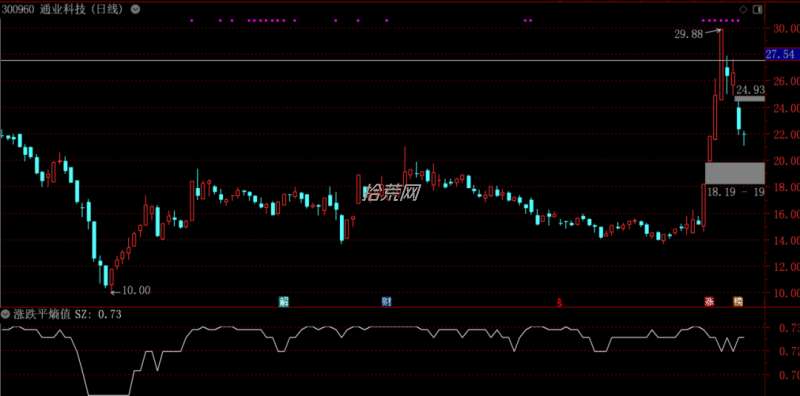Click the large gray gap rectangle near 18-20

click(735, 173)
